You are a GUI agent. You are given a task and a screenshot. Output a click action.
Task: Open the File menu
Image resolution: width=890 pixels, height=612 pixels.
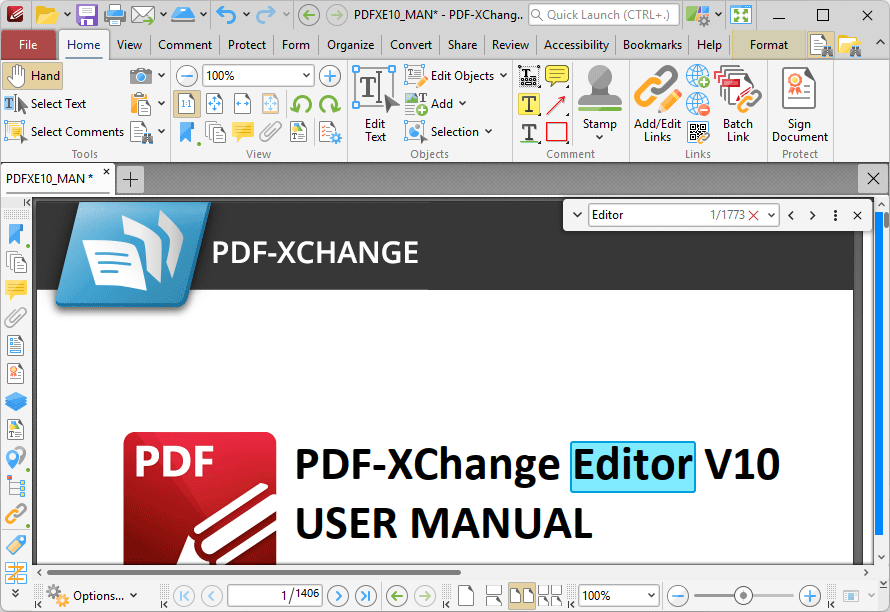tap(28, 45)
